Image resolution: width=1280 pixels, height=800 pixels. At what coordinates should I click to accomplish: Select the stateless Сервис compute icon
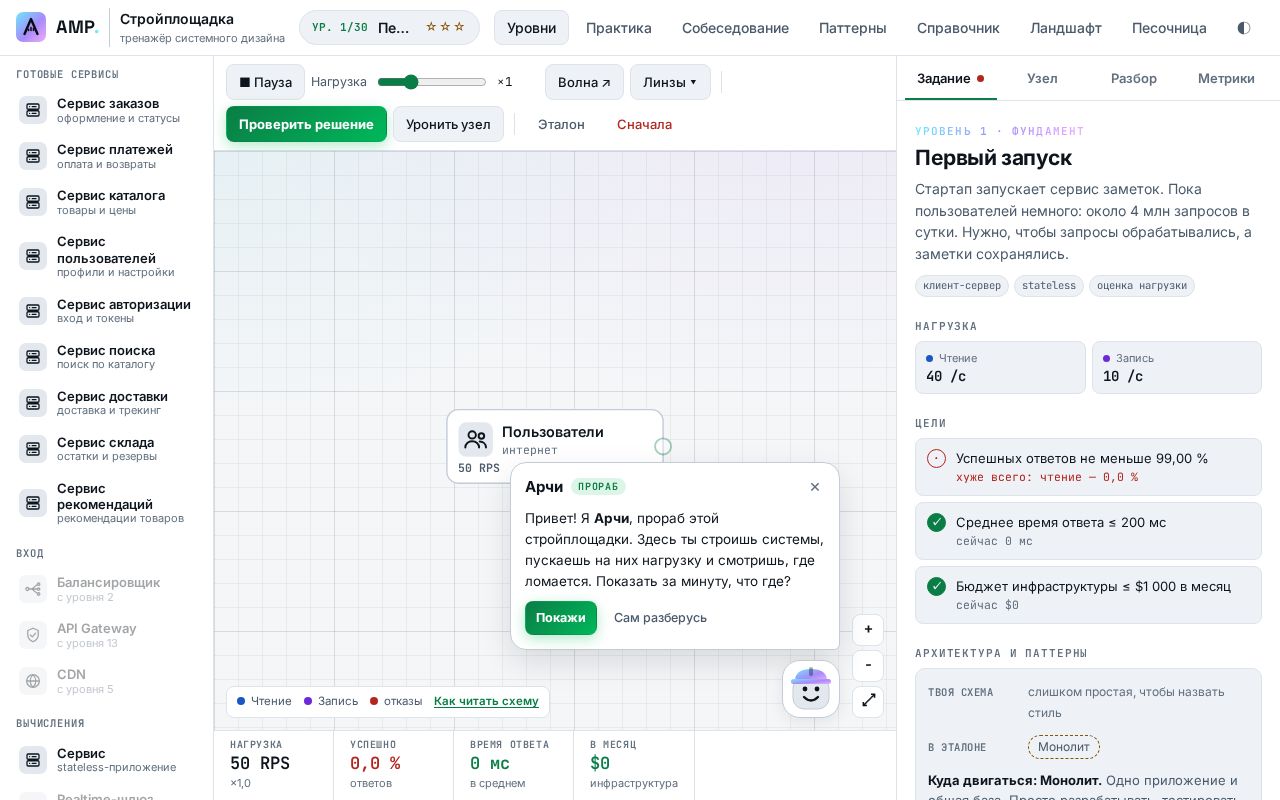click(x=33, y=760)
